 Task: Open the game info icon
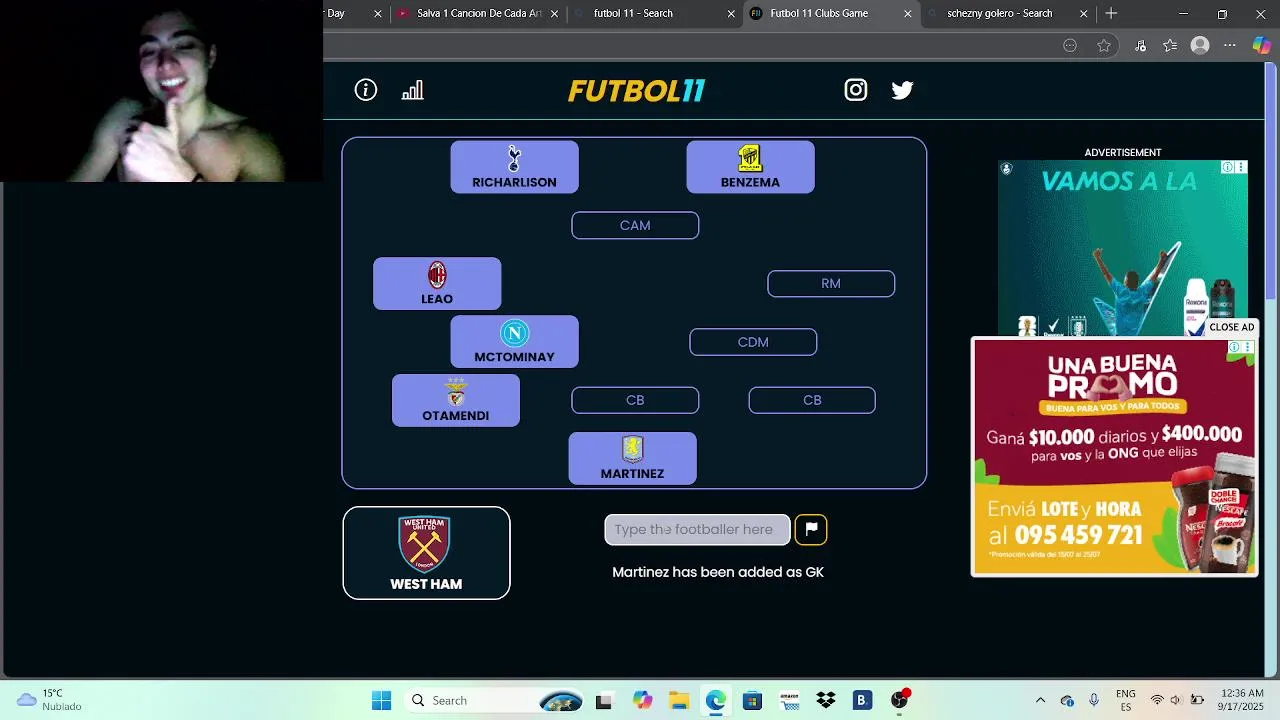(x=366, y=90)
